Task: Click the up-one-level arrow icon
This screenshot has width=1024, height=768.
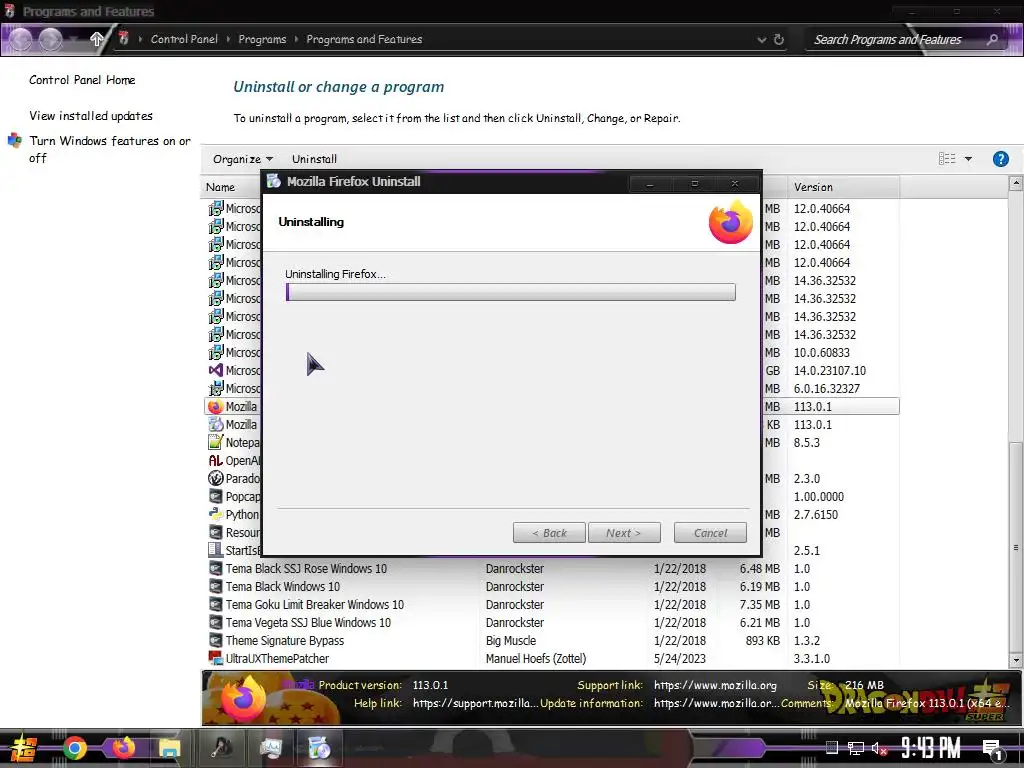Action: [x=97, y=39]
